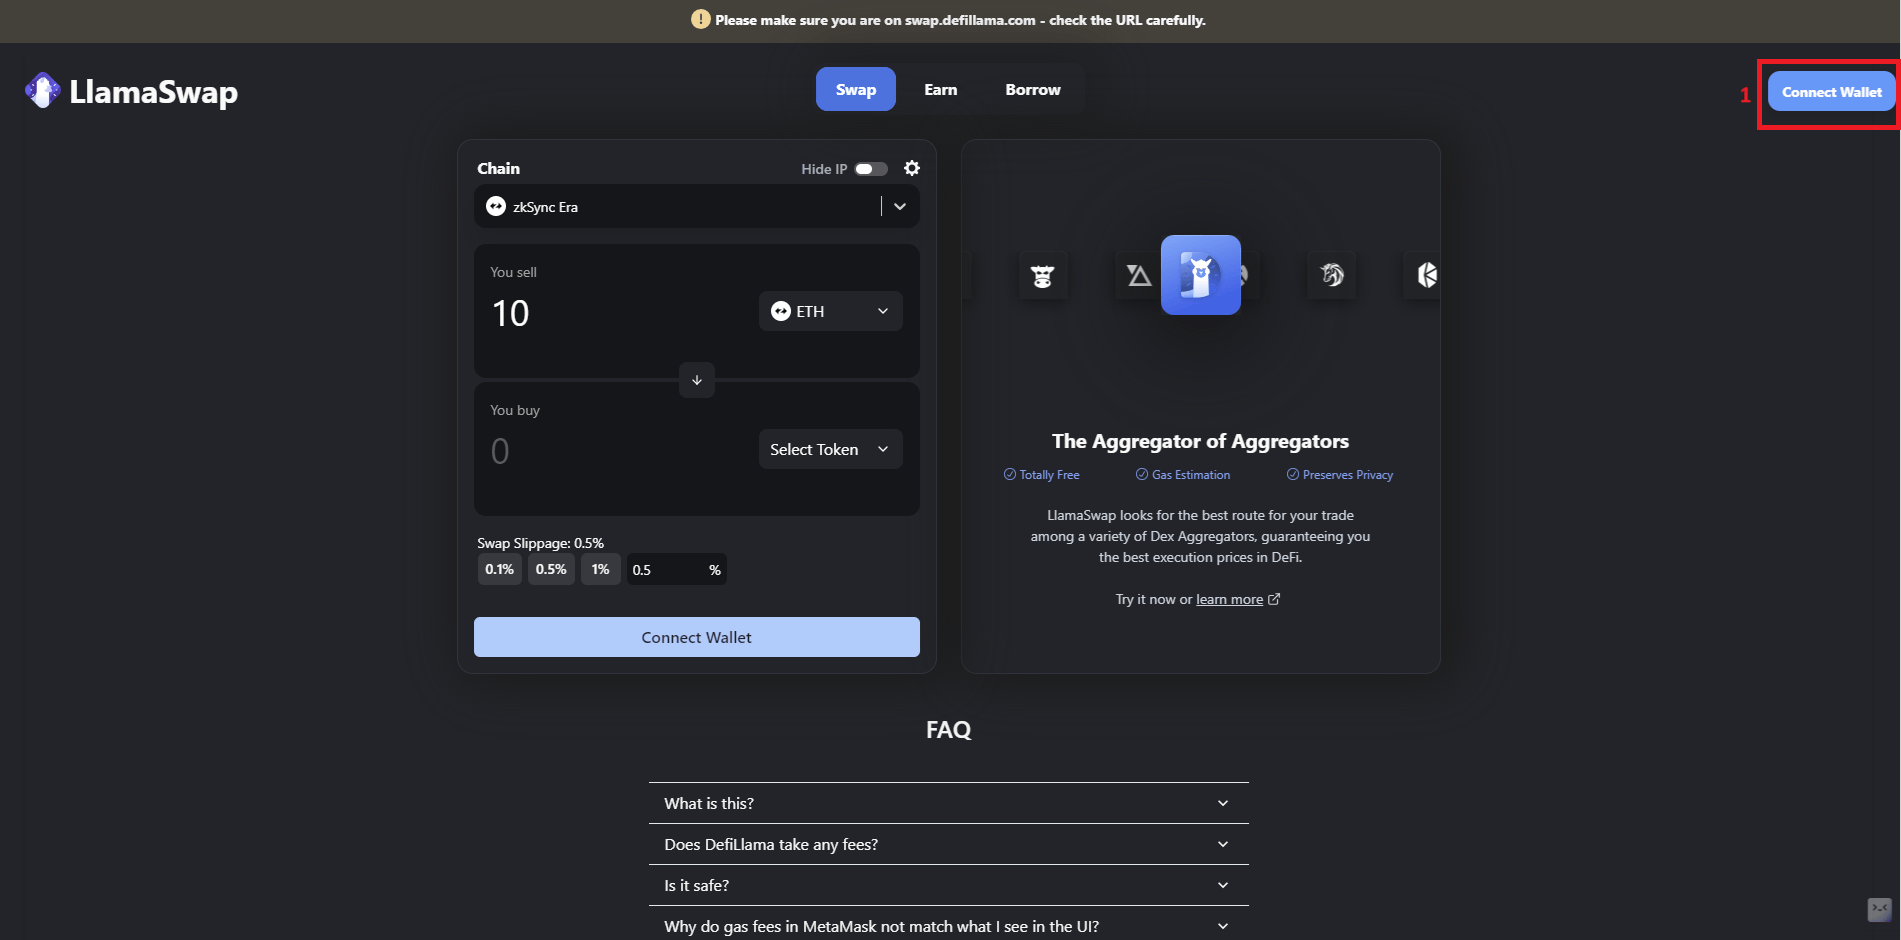Click Connect Wallet in top right
This screenshot has width=1901, height=940.
1830,92
